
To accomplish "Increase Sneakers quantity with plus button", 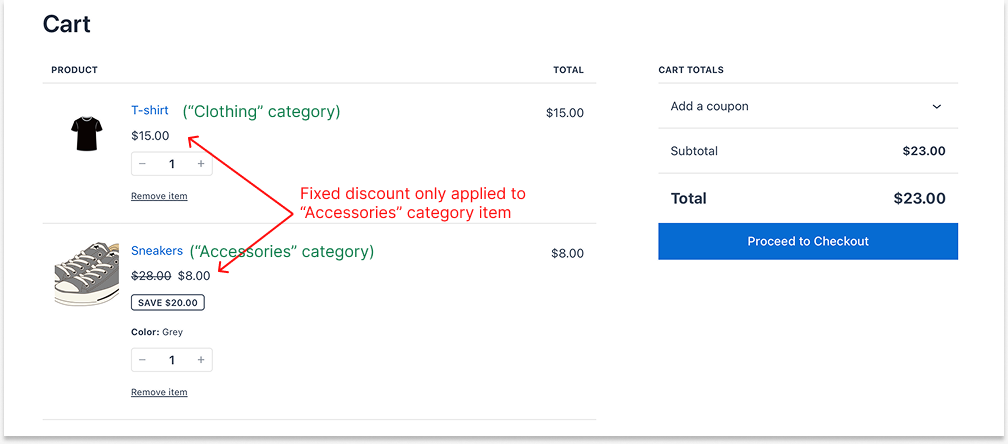I will (201, 360).
